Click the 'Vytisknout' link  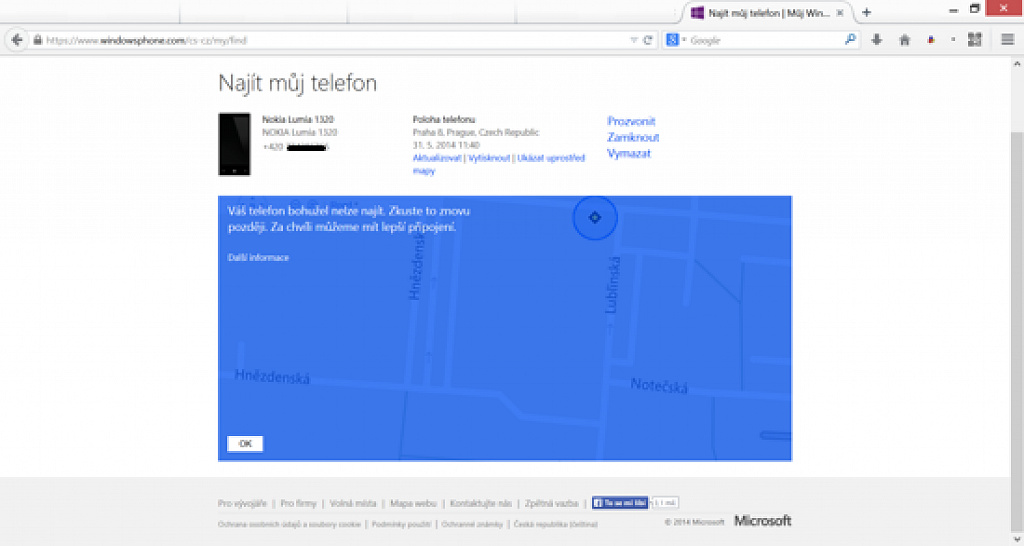point(488,158)
